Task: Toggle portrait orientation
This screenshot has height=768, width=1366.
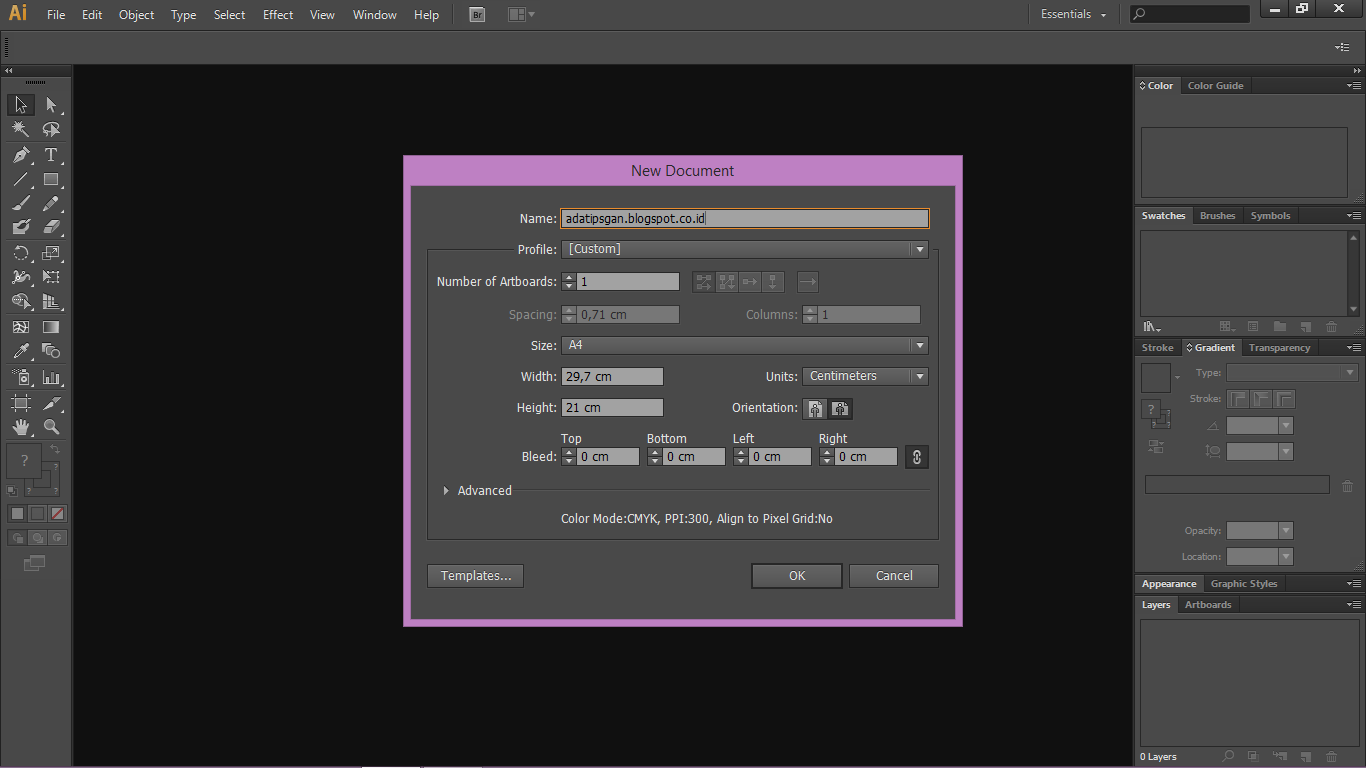Action: point(814,409)
